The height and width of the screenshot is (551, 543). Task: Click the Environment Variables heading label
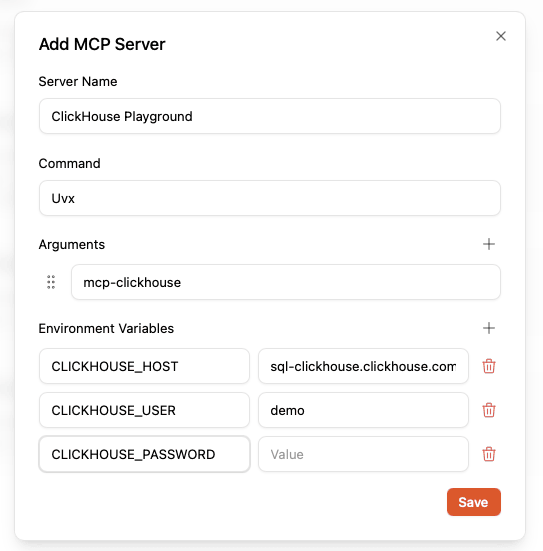pos(106,328)
